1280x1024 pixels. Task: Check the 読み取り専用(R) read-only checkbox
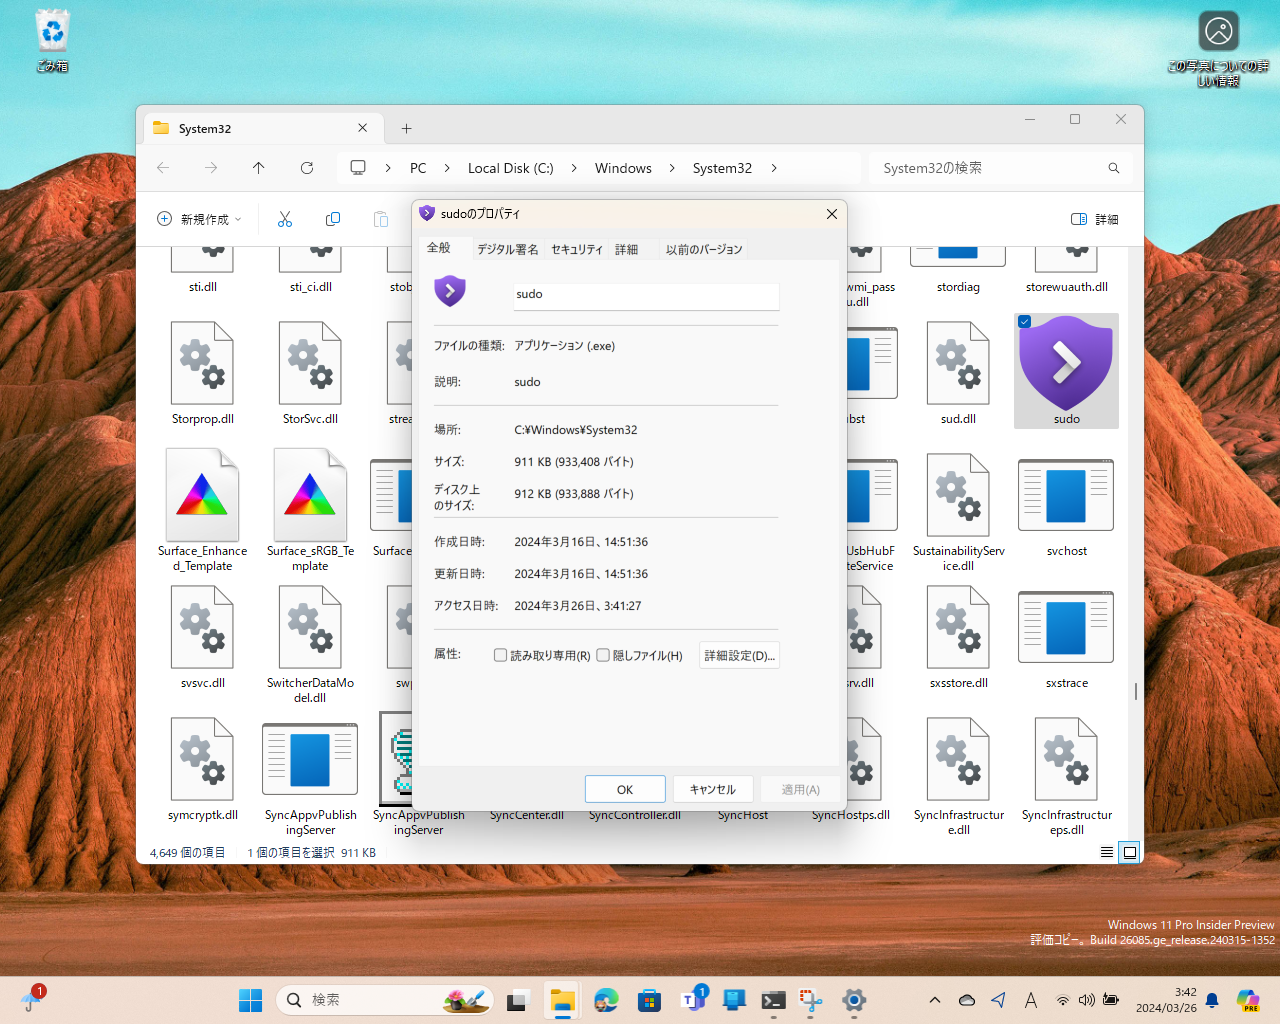501,655
